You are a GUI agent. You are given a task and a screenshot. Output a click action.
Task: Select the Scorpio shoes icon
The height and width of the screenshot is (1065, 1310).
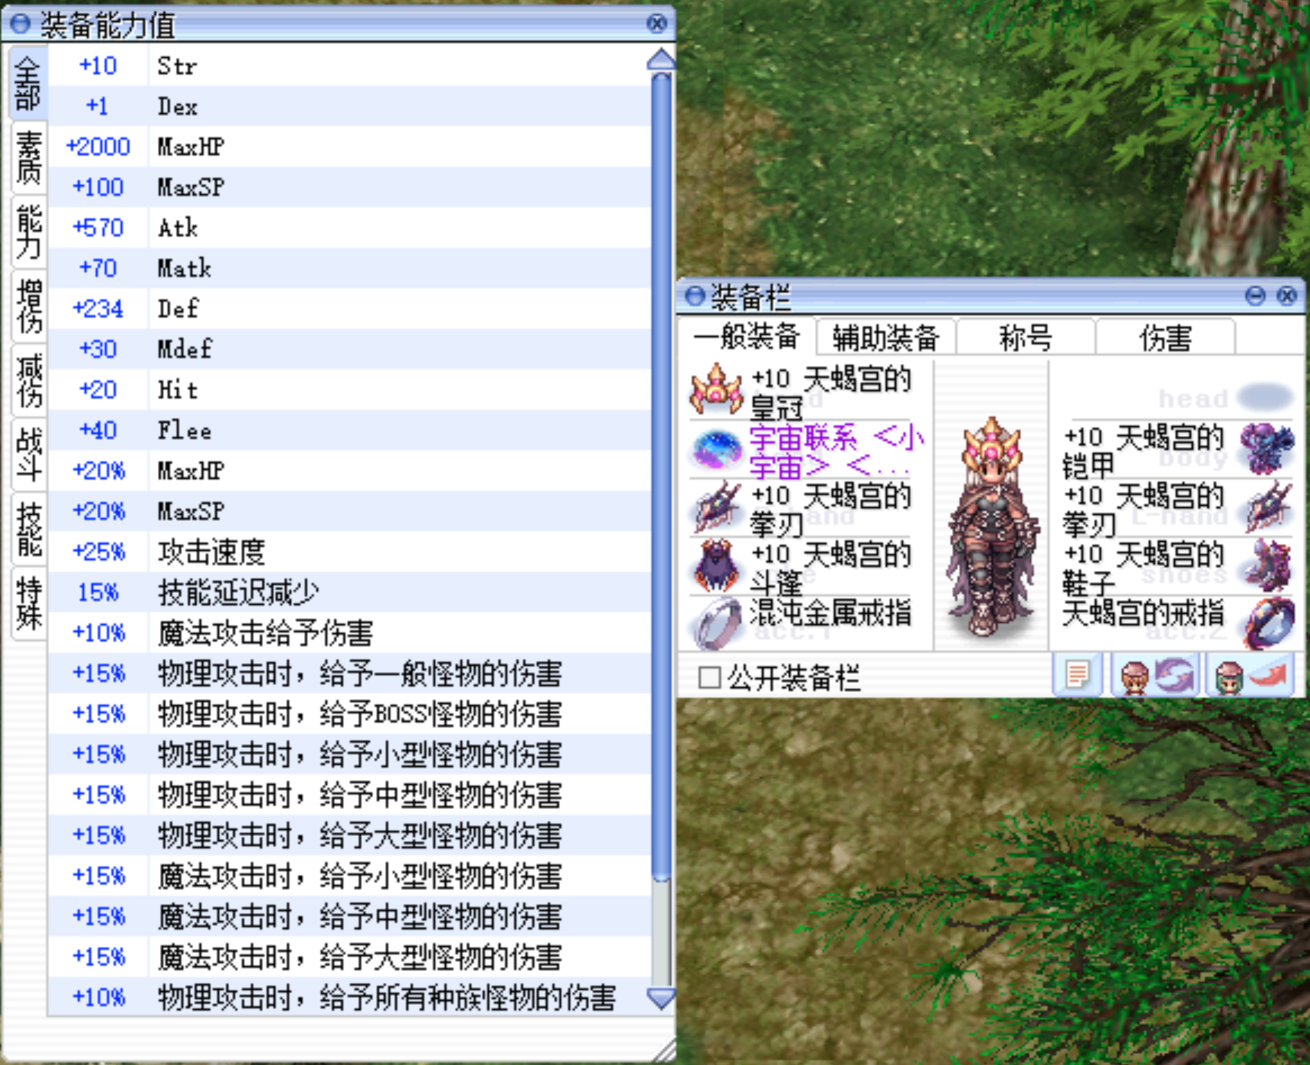coord(1267,564)
